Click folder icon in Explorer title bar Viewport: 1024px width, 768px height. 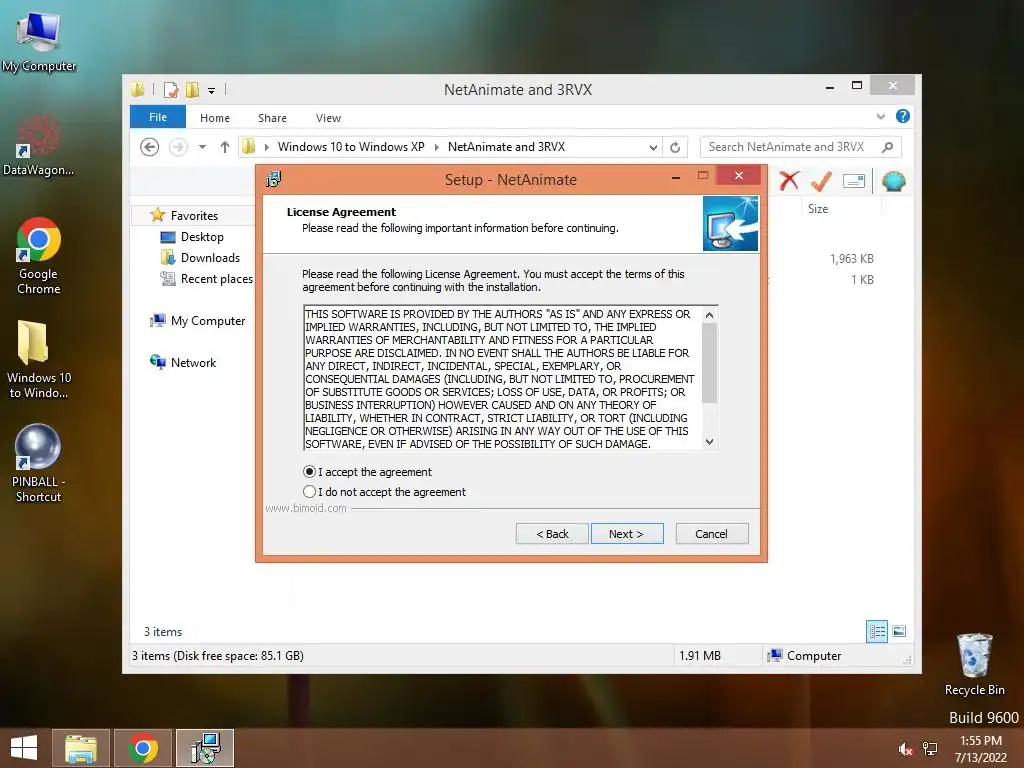(x=137, y=89)
